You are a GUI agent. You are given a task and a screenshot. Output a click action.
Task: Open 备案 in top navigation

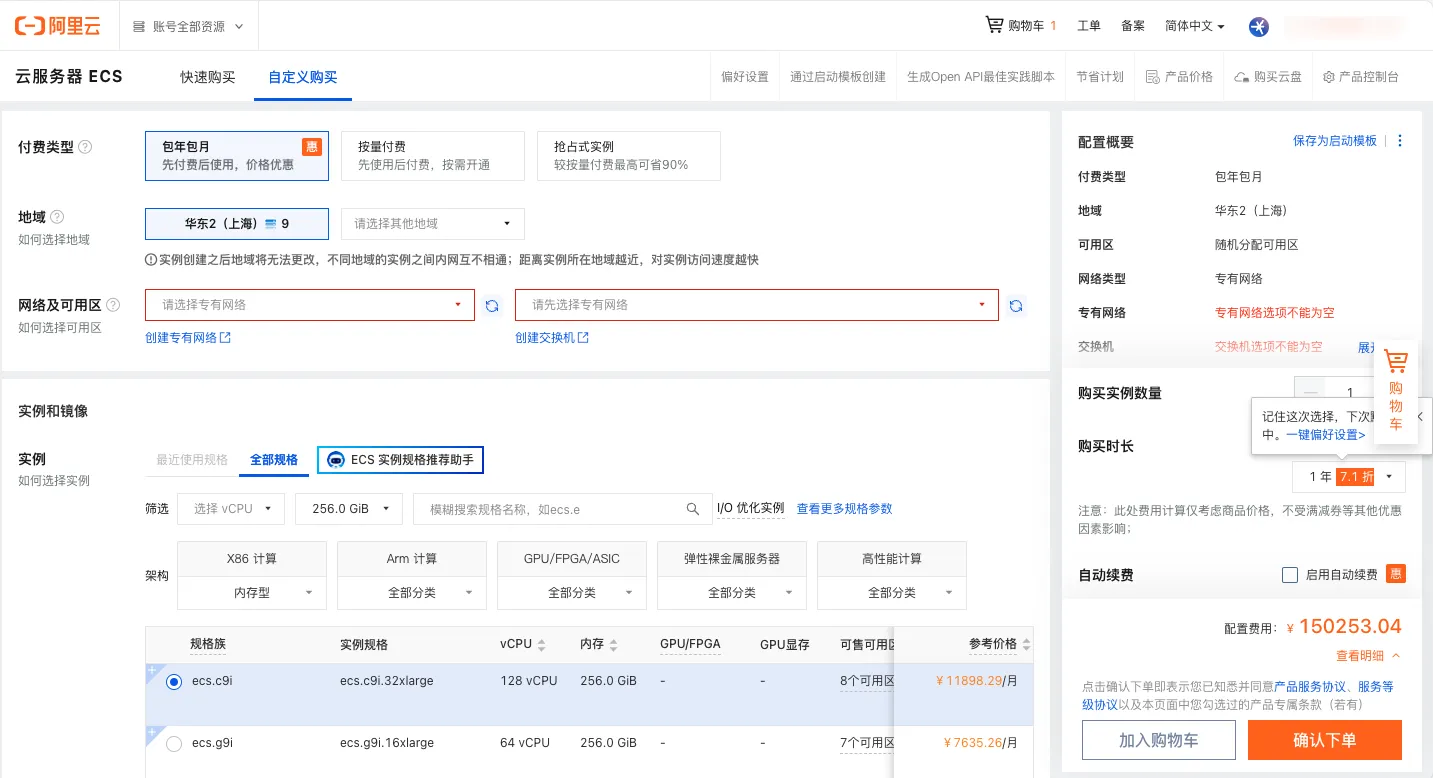(x=1133, y=26)
